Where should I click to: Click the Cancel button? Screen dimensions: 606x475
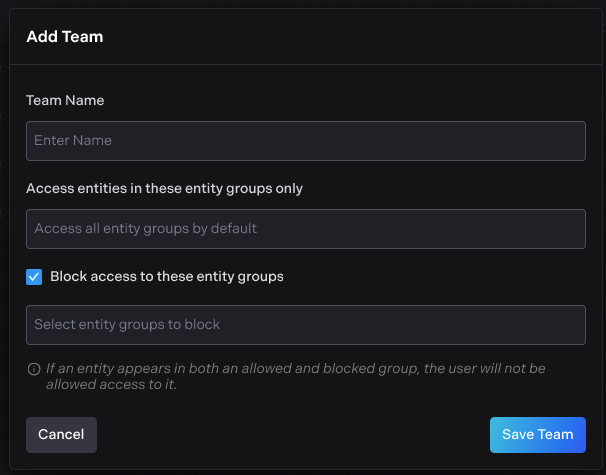pyautogui.click(x=61, y=435)
